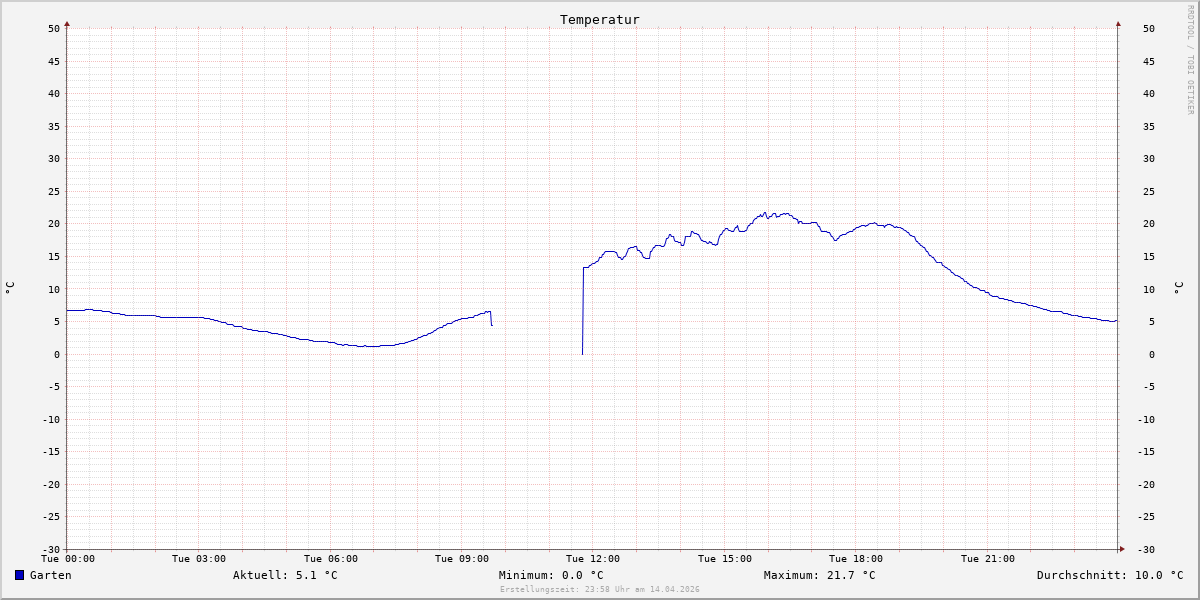Screen dimensions: 1200x600
Task: Click the 'Tue 09:00' x-axis label
Action: pos(462,558)
